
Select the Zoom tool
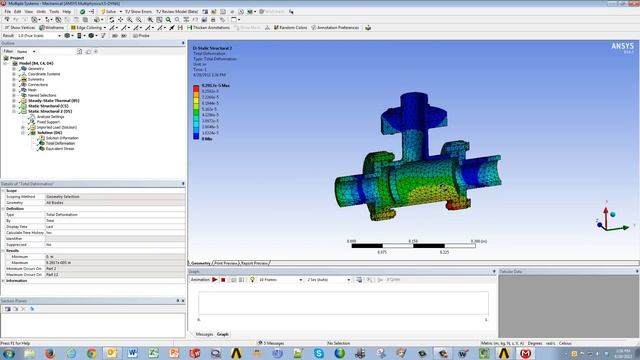coord(129,20)
